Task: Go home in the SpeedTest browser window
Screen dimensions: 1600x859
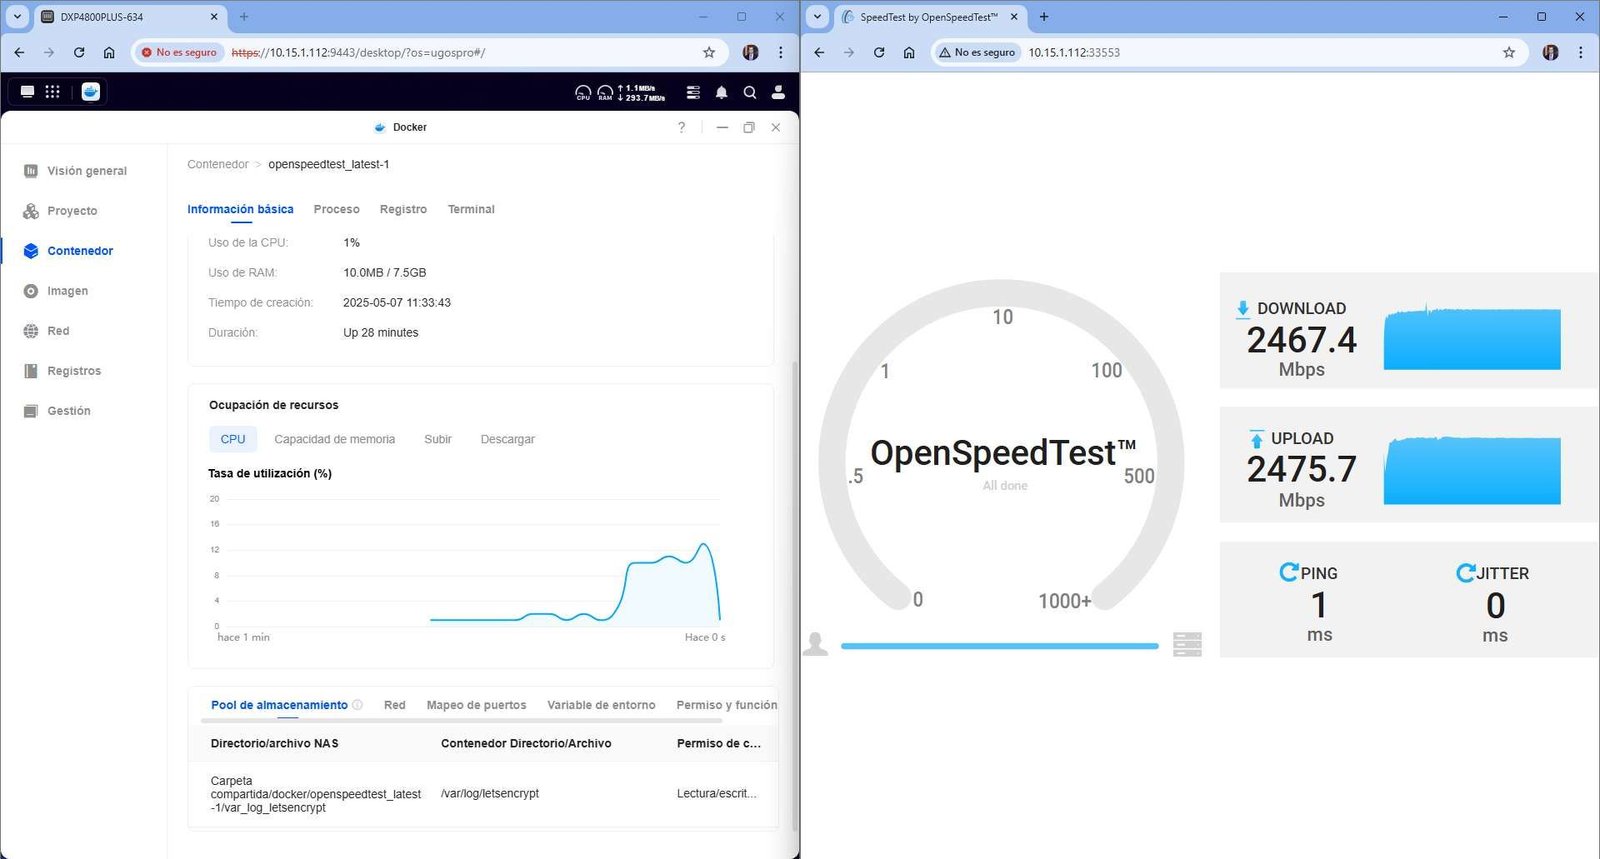Action: point(909,53)
